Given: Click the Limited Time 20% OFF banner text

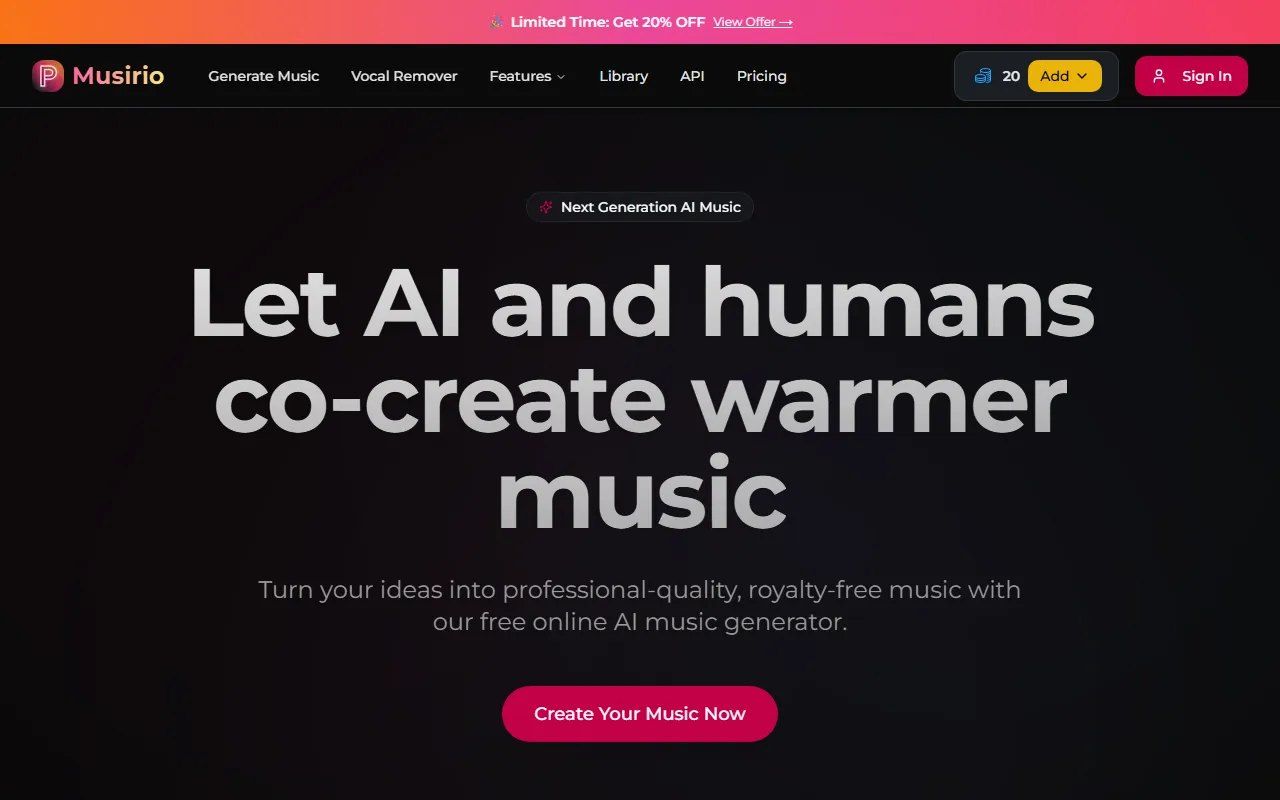Looking at the screenshot, I should pyautogui.click(x=608, y=22).
